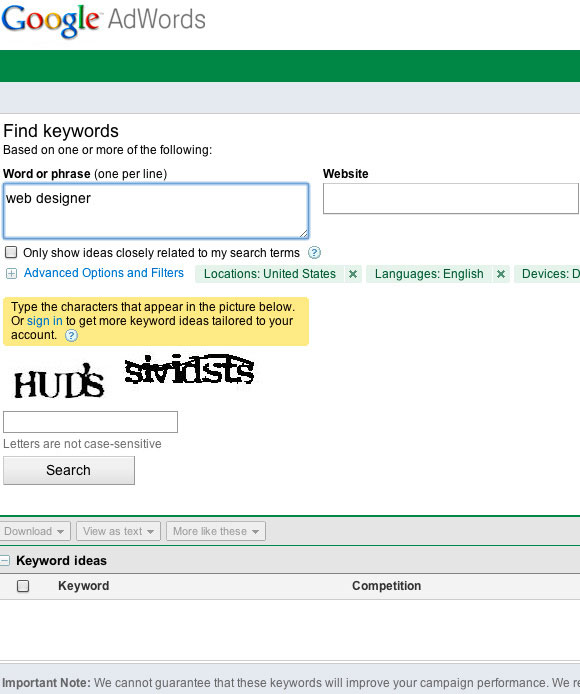The height and width of the screenshot is (694, 580).
Task: Remove the Languages: English filter
Action: coord(501,274)
